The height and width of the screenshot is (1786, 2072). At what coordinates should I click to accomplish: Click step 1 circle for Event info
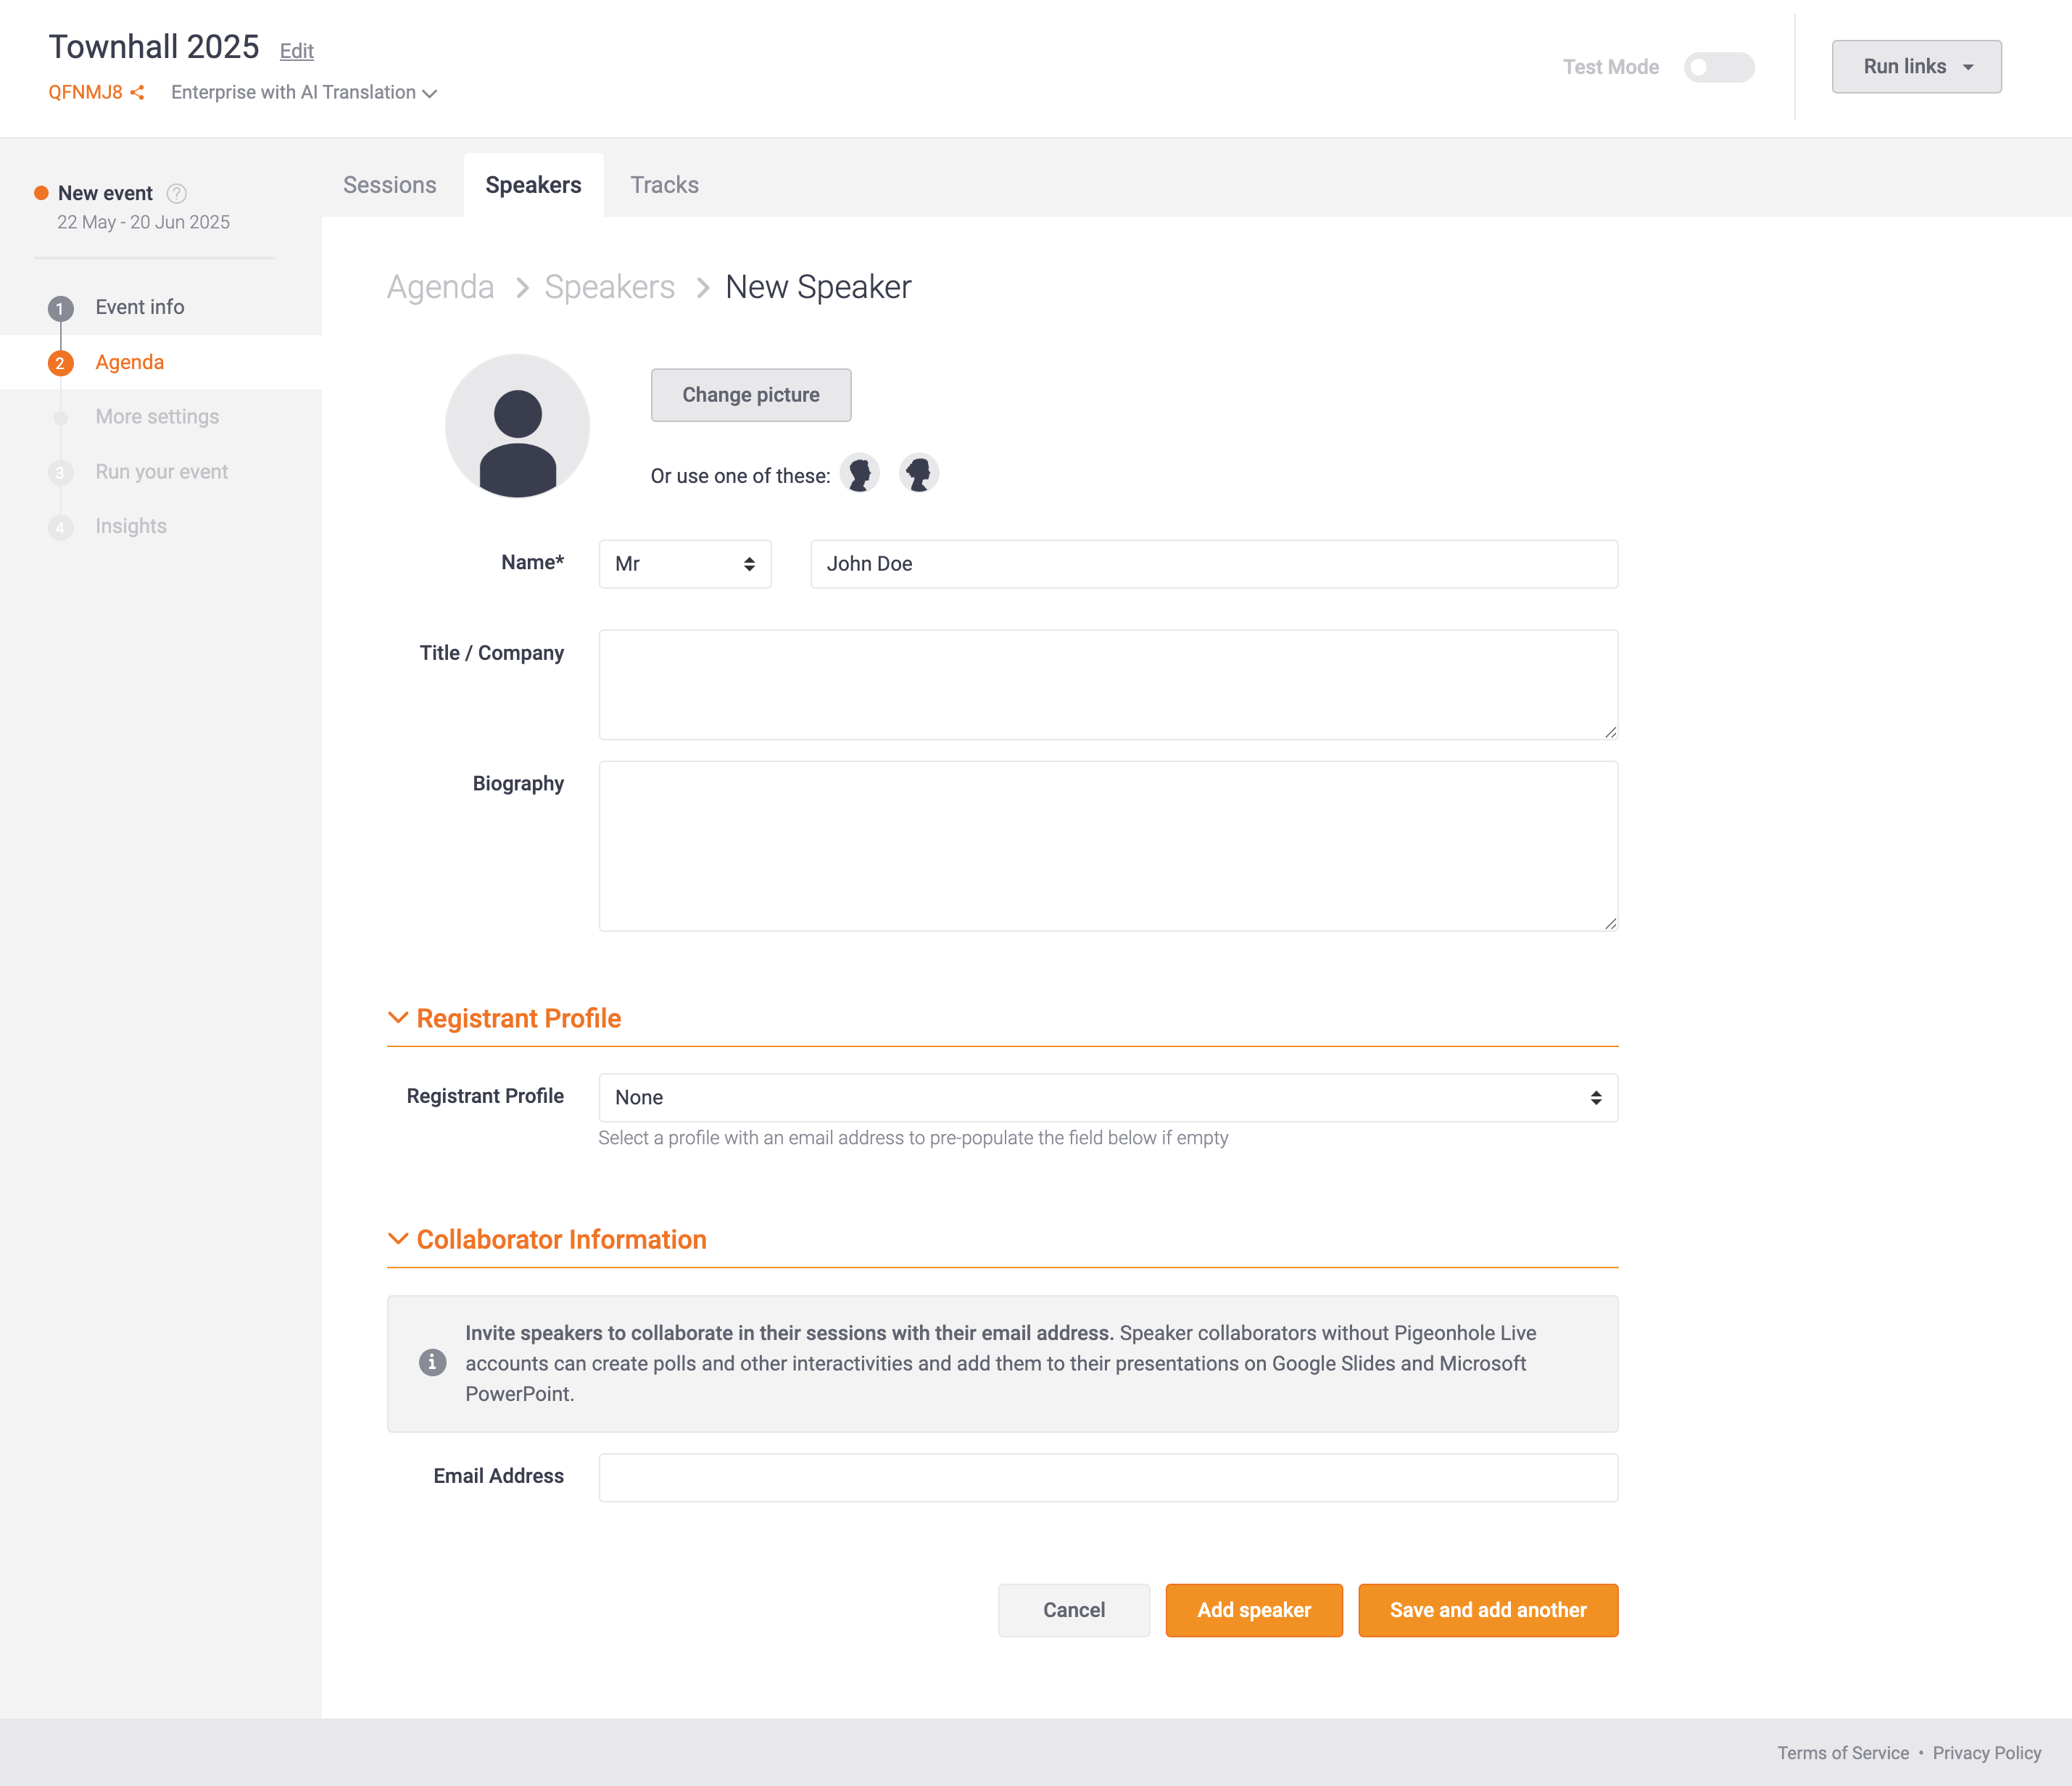coord(60,308)
